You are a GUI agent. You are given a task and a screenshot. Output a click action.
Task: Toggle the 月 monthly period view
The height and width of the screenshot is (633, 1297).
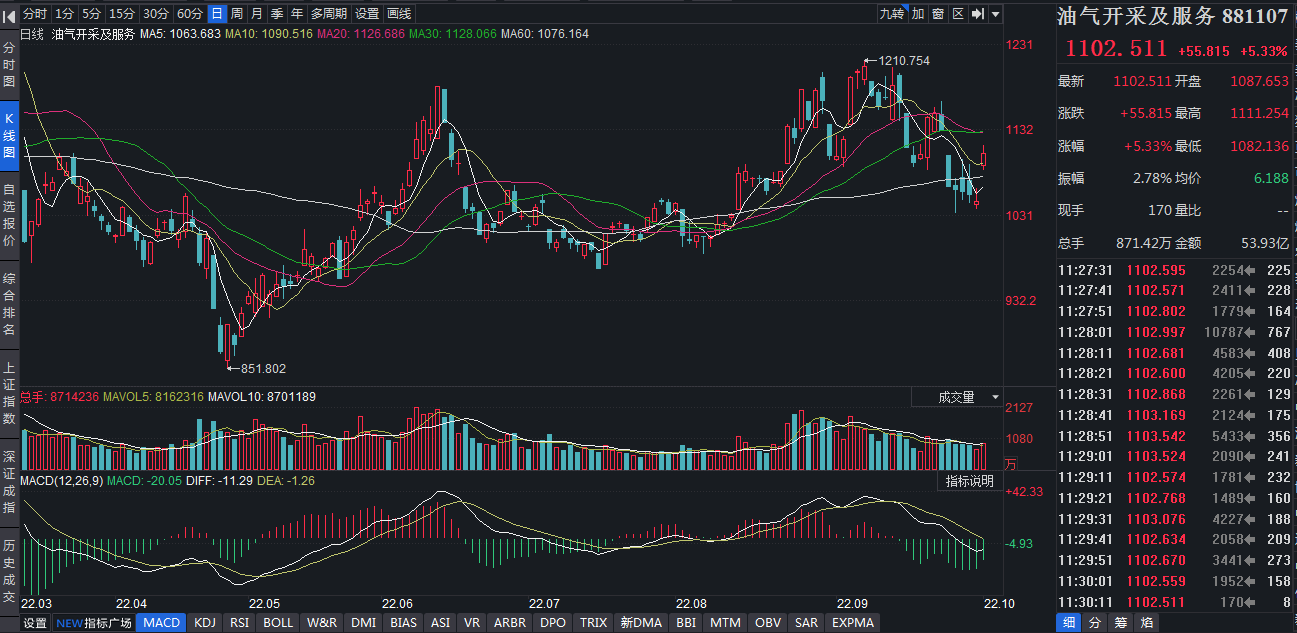tap(257, 14)
